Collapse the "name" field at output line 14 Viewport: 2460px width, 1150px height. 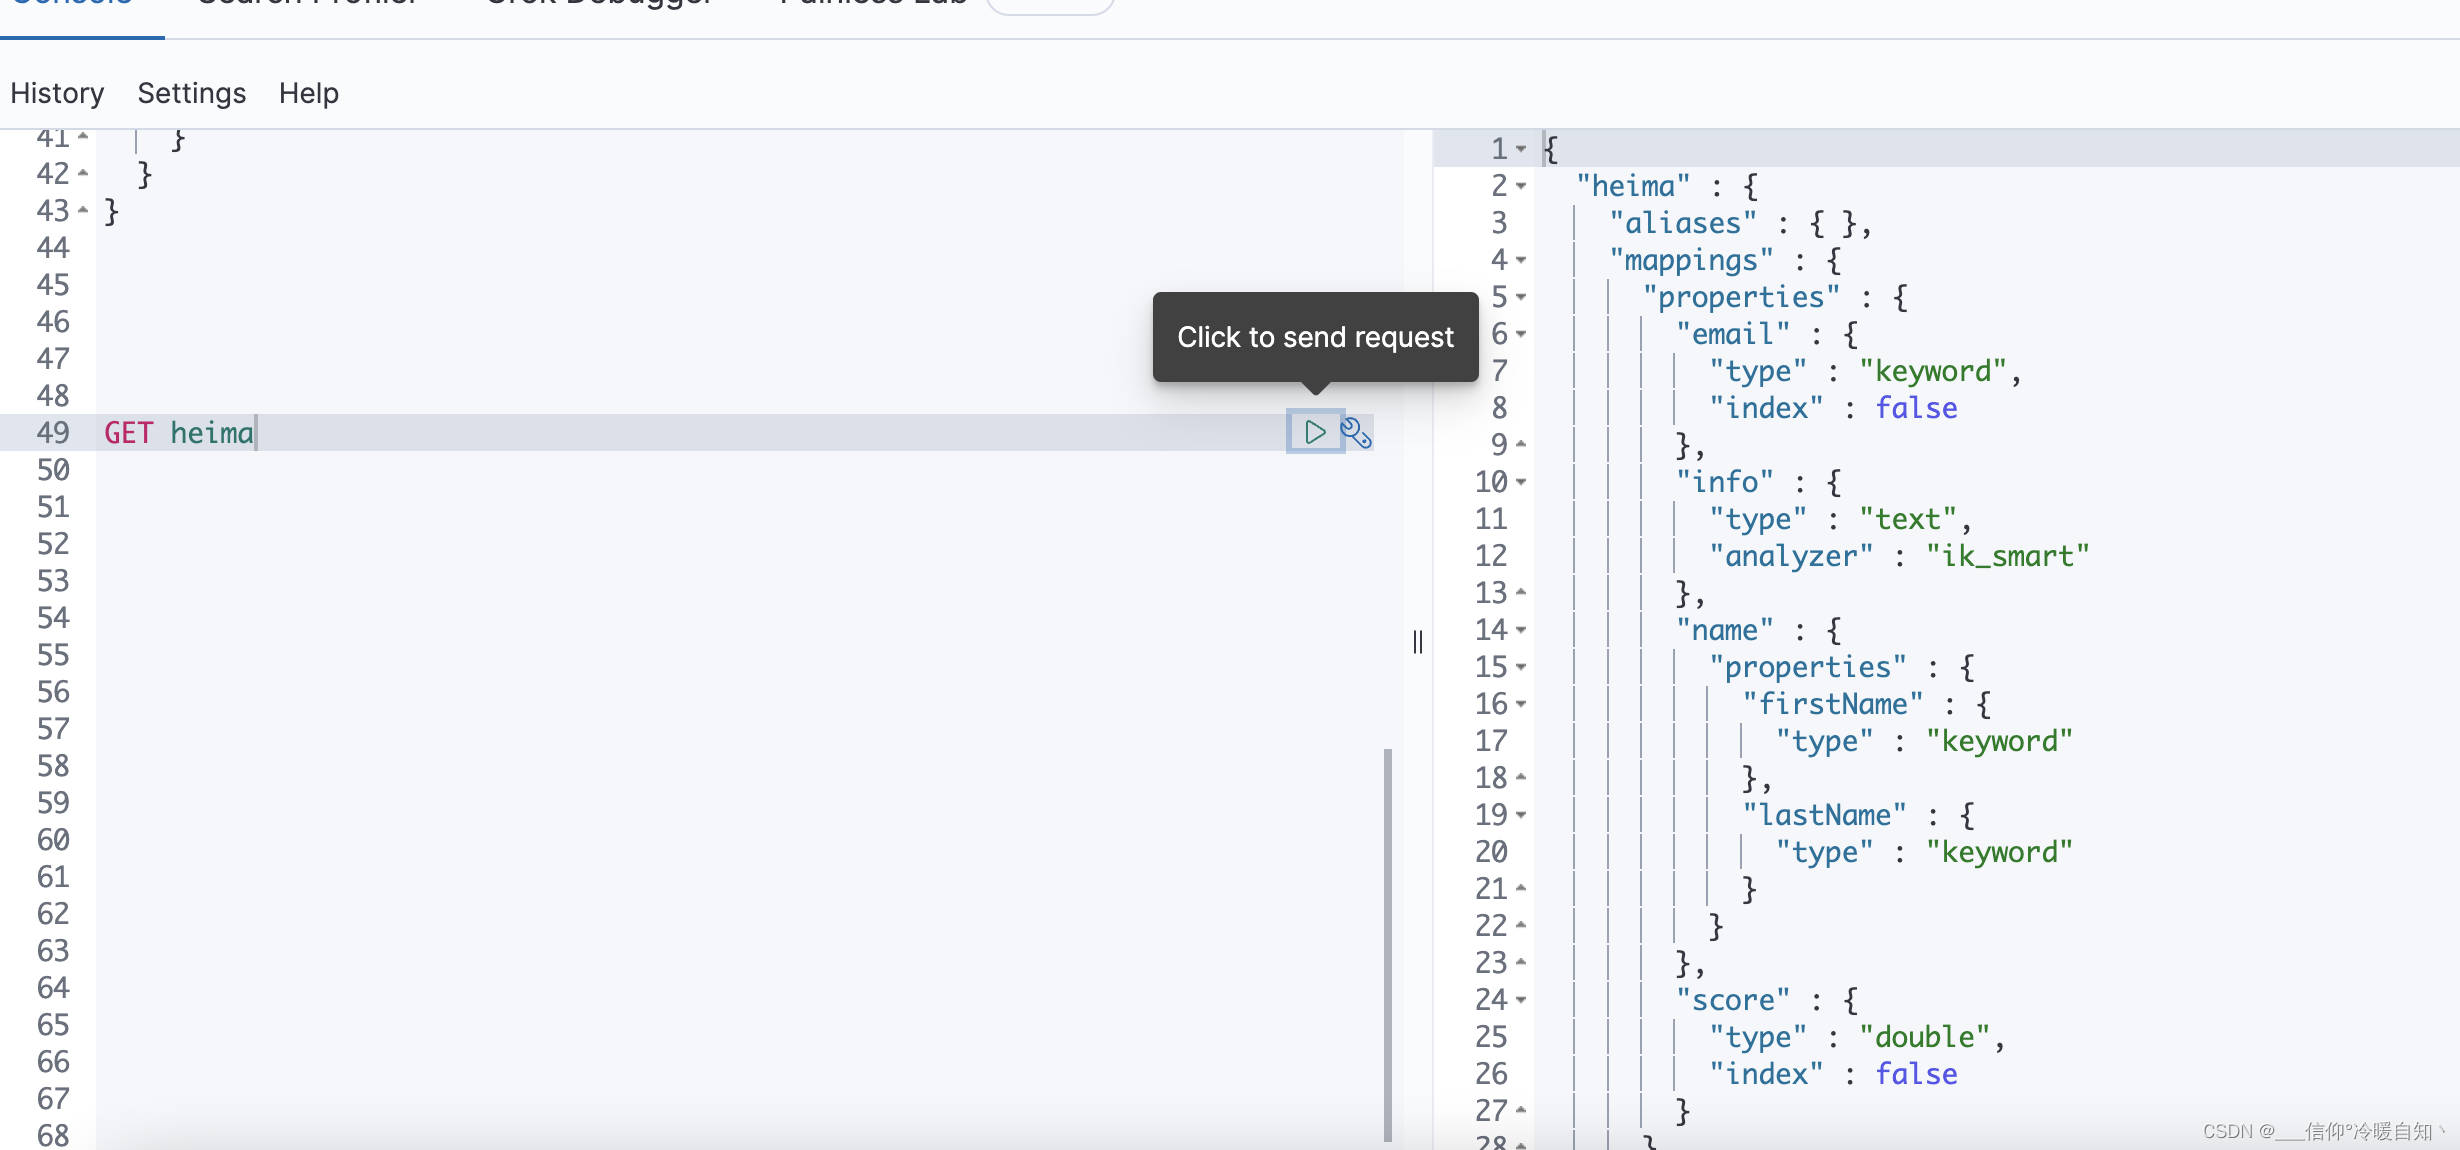click(x=1521, y=630)
